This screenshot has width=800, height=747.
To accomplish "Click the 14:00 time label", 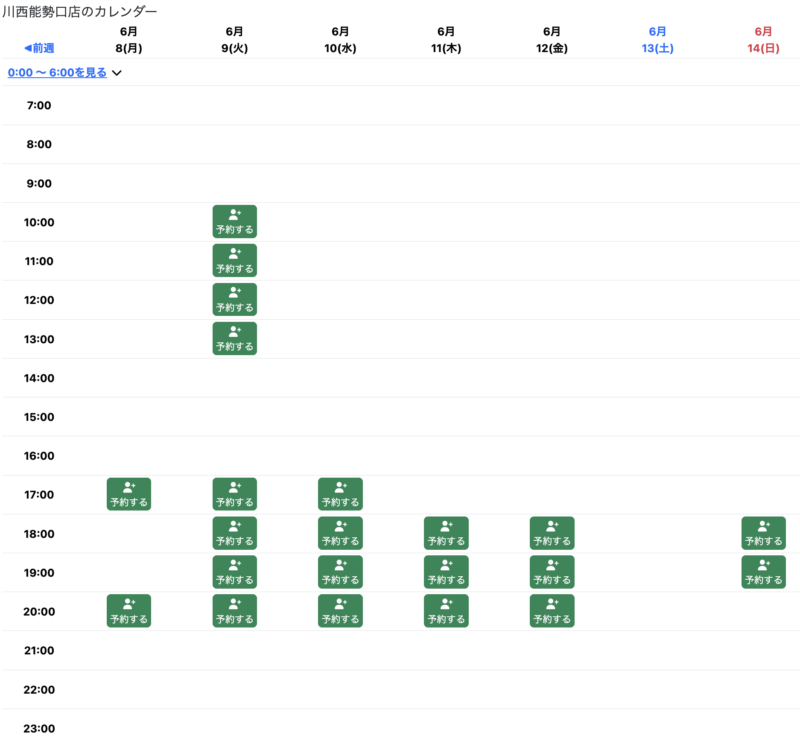I will [39, 378].
